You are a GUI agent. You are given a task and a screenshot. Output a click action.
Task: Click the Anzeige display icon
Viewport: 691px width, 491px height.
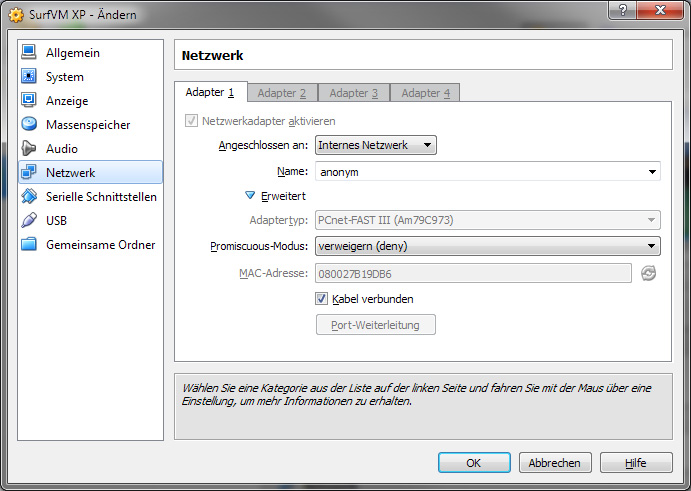click(29, 100)
